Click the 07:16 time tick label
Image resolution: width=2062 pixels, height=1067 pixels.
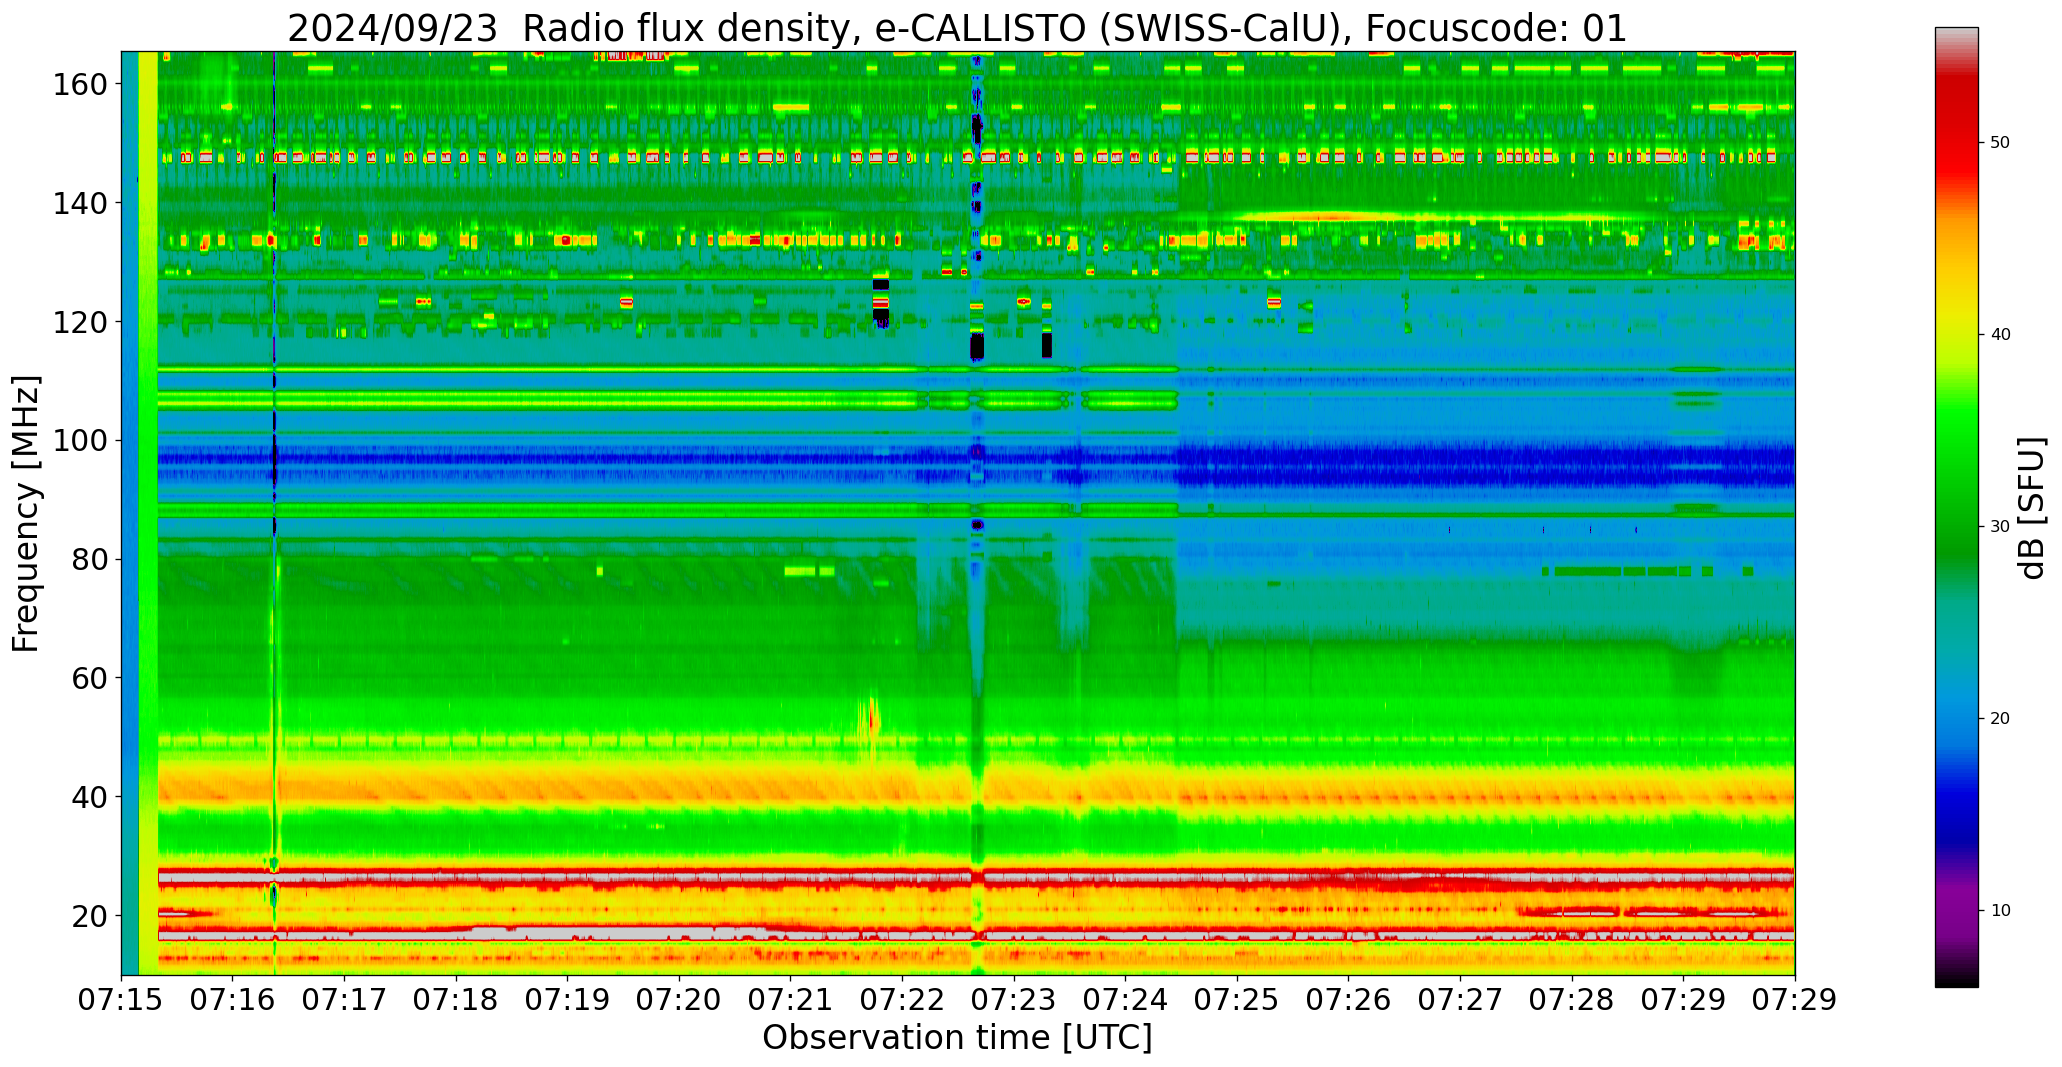tap(233, 1000)
